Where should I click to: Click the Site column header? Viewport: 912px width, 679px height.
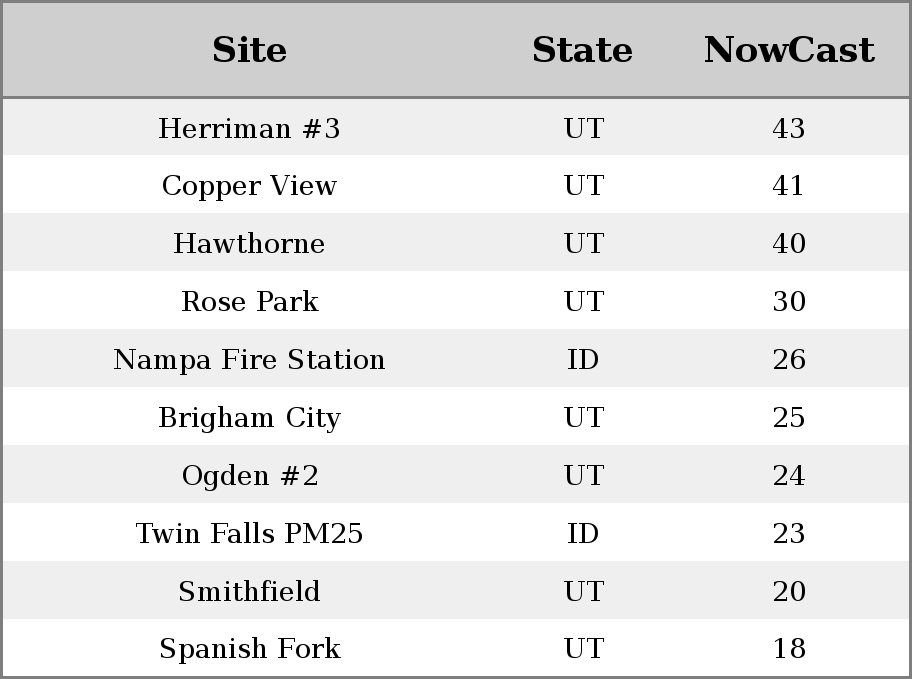click(x=249, y=50)
